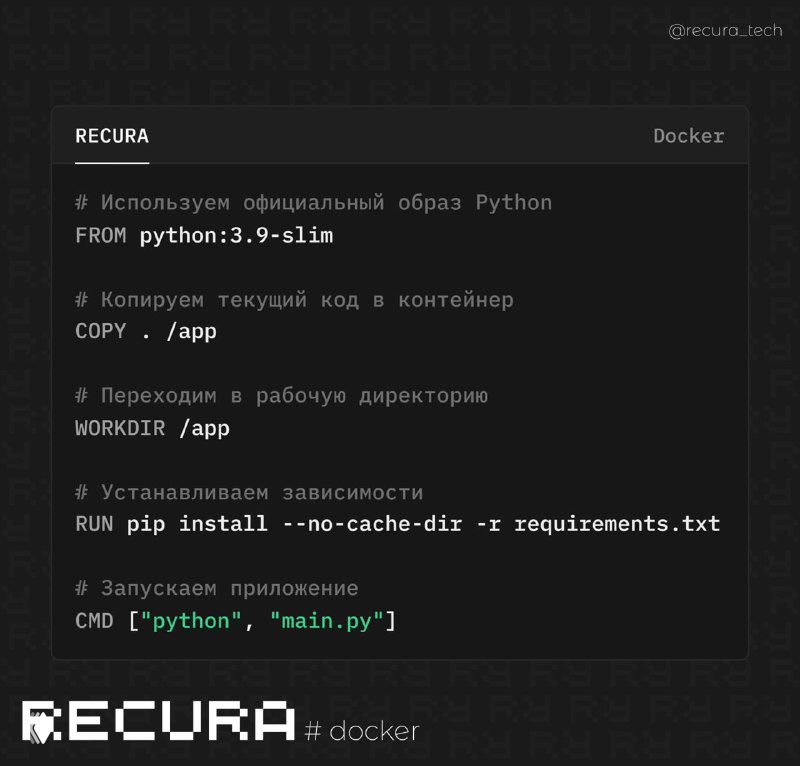The image size is (800, 766).
Task: Click the hash icon before "Переходим в рабочую директорию"
Action: [x=83, y=395]
